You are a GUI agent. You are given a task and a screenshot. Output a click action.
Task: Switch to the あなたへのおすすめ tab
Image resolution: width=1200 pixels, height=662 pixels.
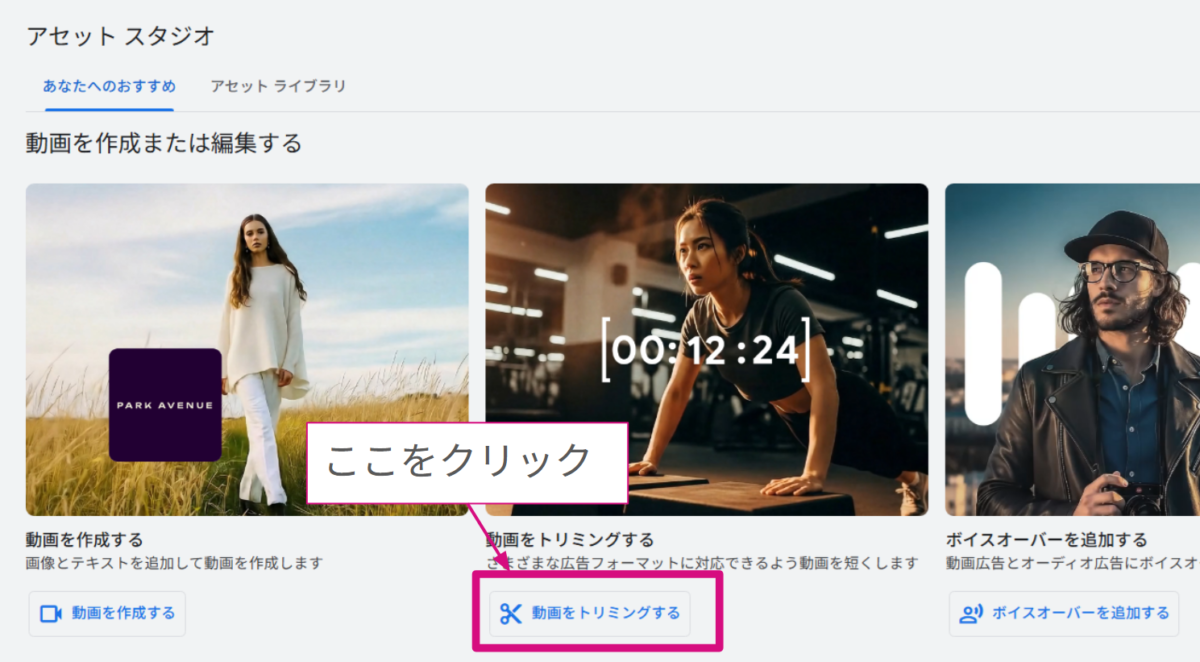coord(108,86)
